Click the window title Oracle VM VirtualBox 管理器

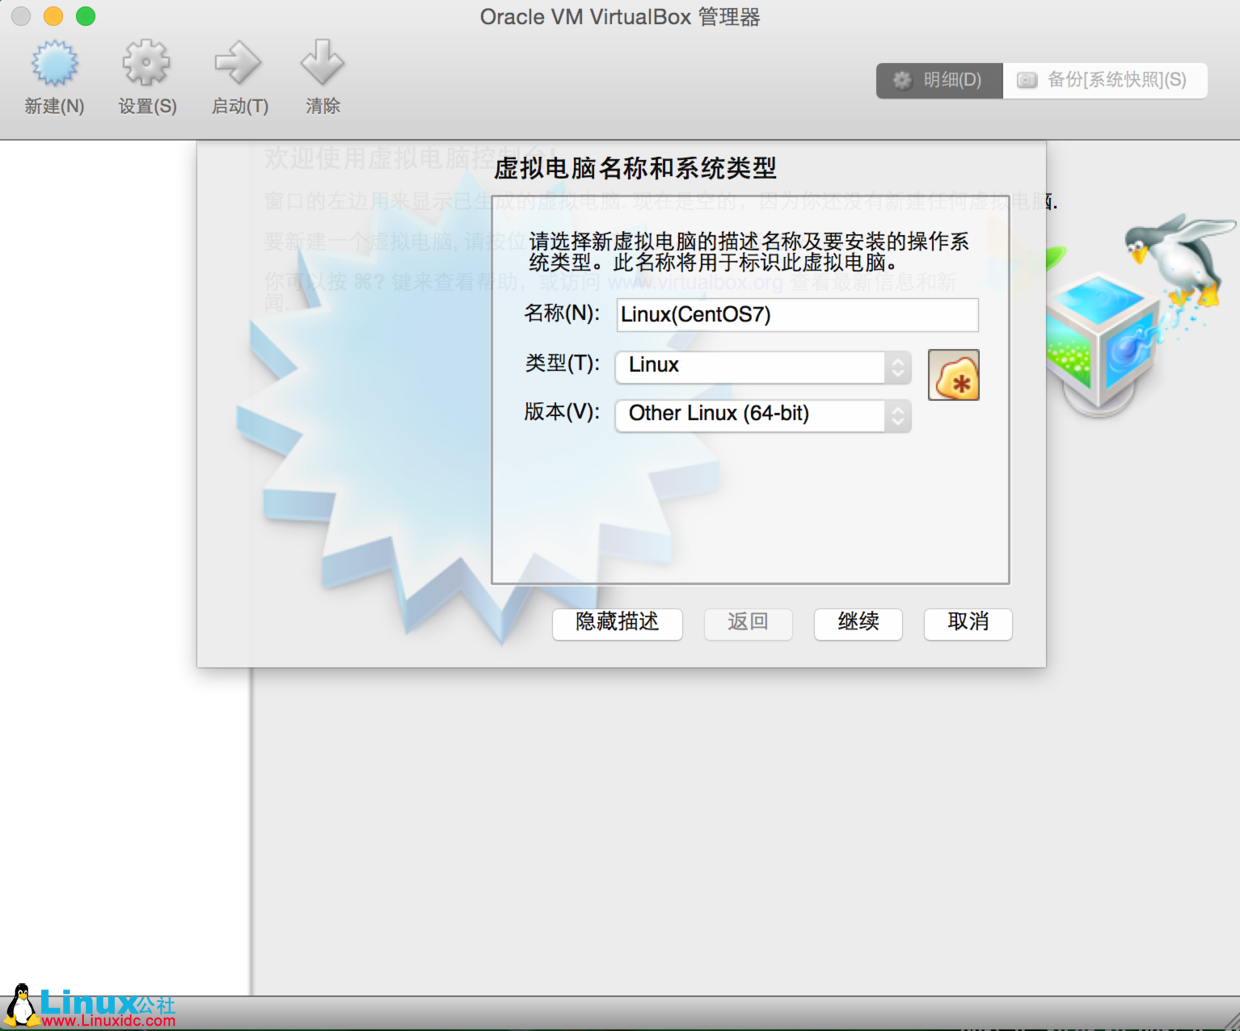coord(620,17)
